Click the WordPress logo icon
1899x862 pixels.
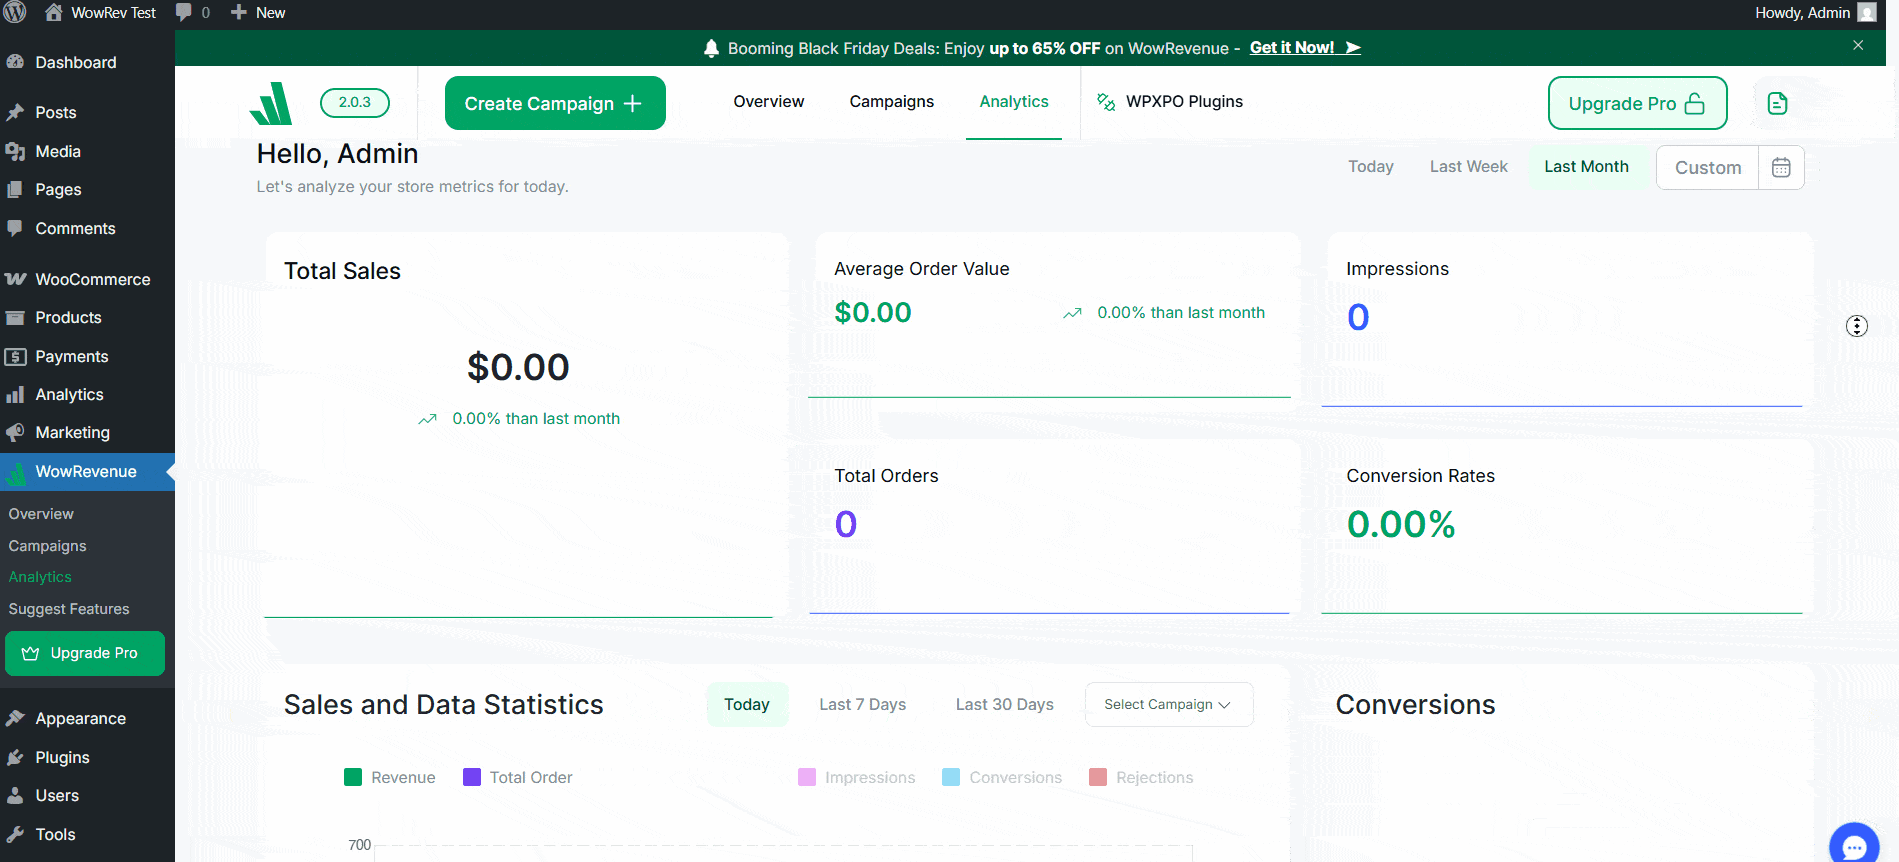pyautogui.click(x=15, y=13)
